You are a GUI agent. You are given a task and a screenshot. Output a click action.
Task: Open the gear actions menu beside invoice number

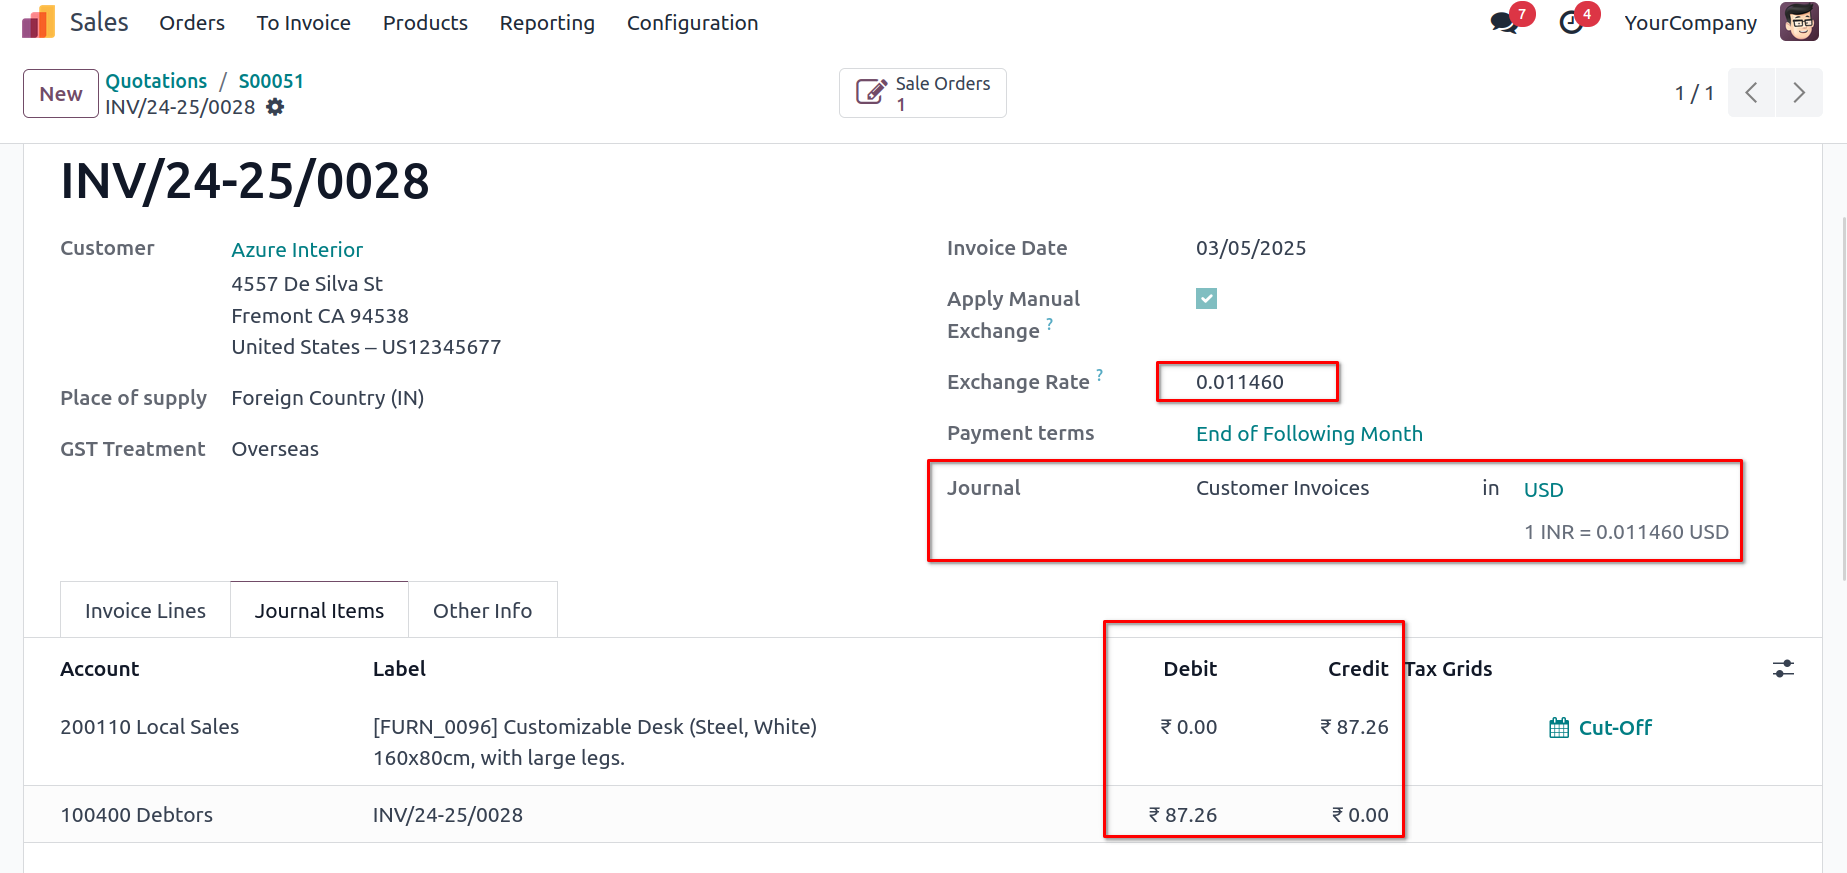click(x=275, y=107)
